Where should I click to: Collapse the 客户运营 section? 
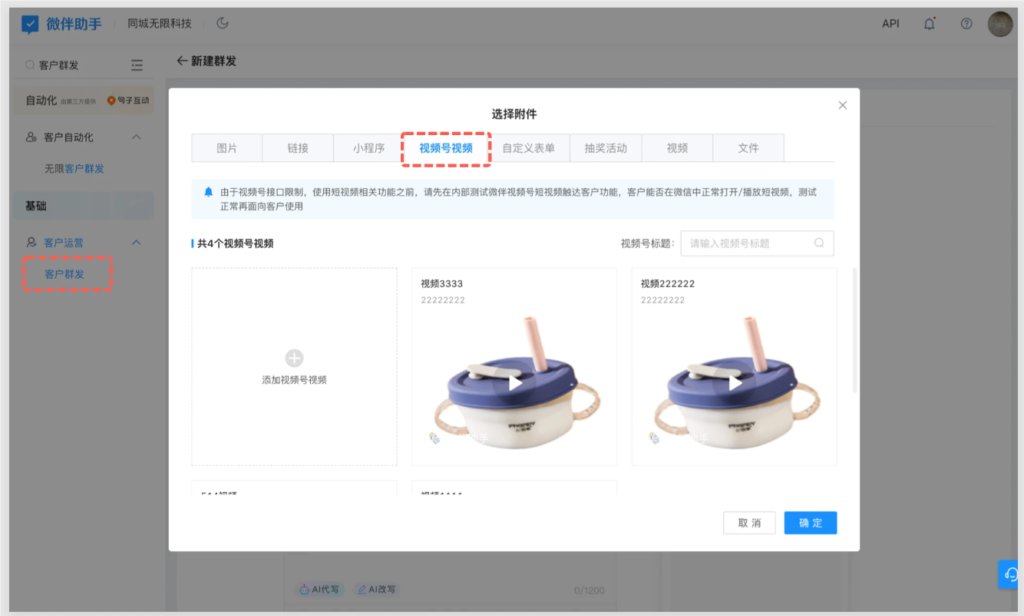(137, 242)
